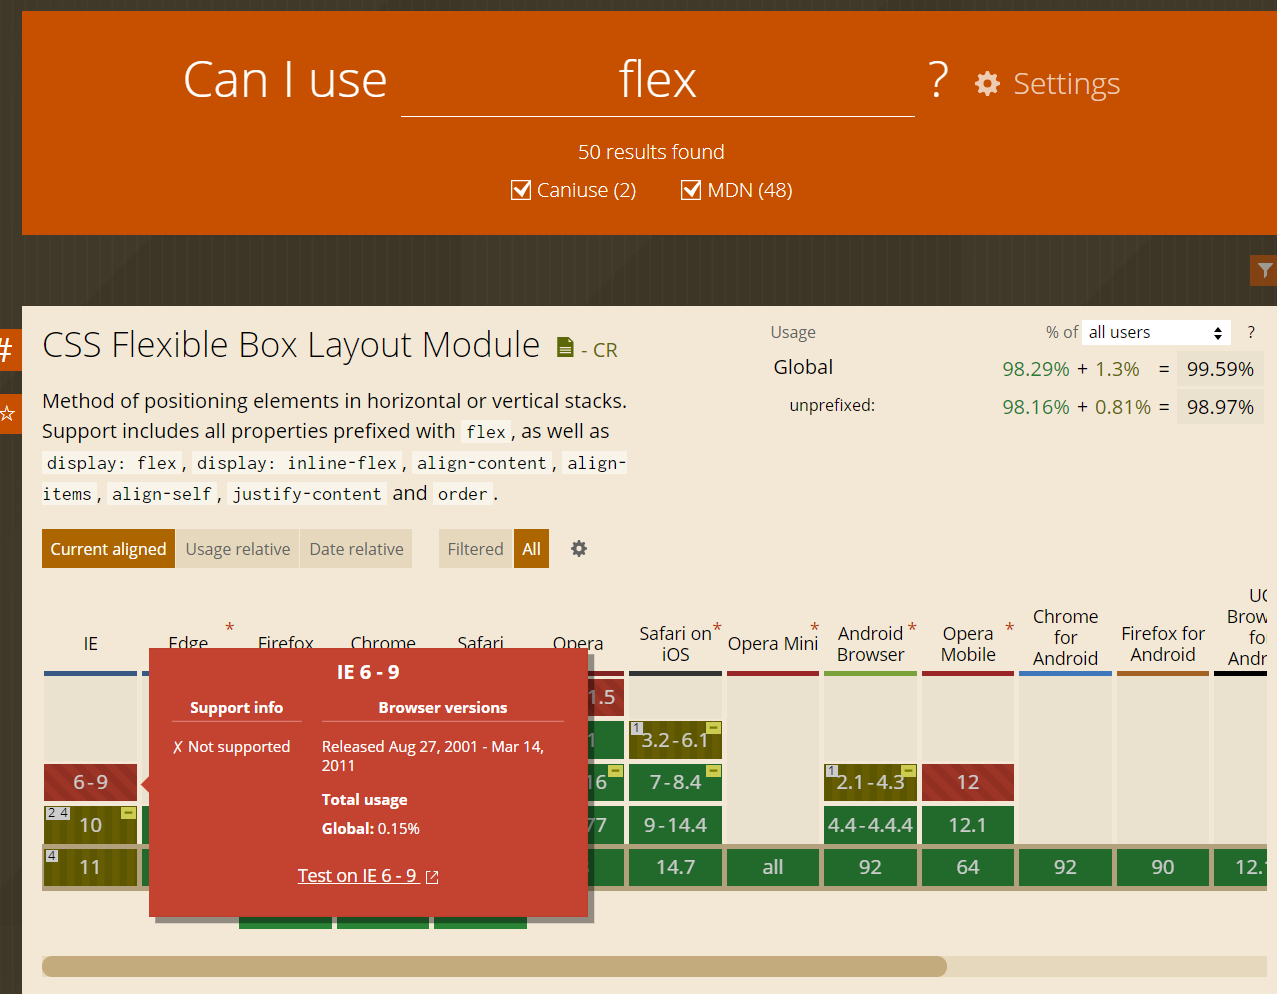Click the IE column header
This screenshot has width=1277, height=994.
[91, 644]
